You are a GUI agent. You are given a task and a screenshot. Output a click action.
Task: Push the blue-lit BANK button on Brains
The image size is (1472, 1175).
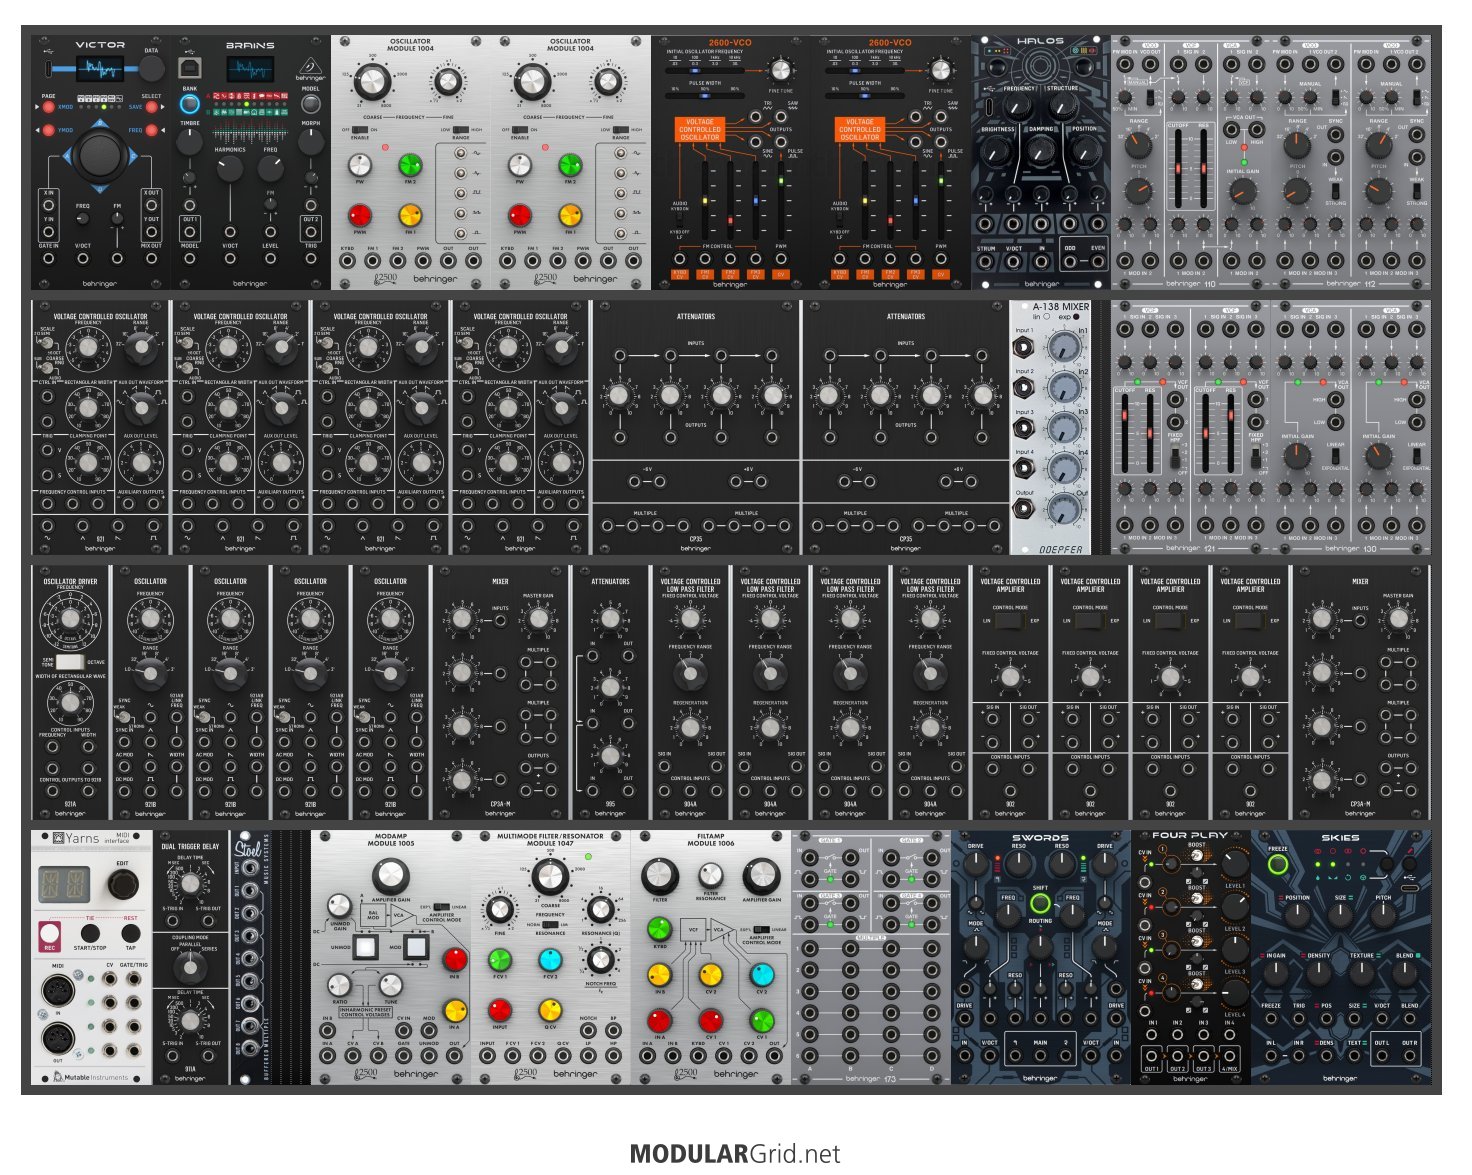[189, 104]
